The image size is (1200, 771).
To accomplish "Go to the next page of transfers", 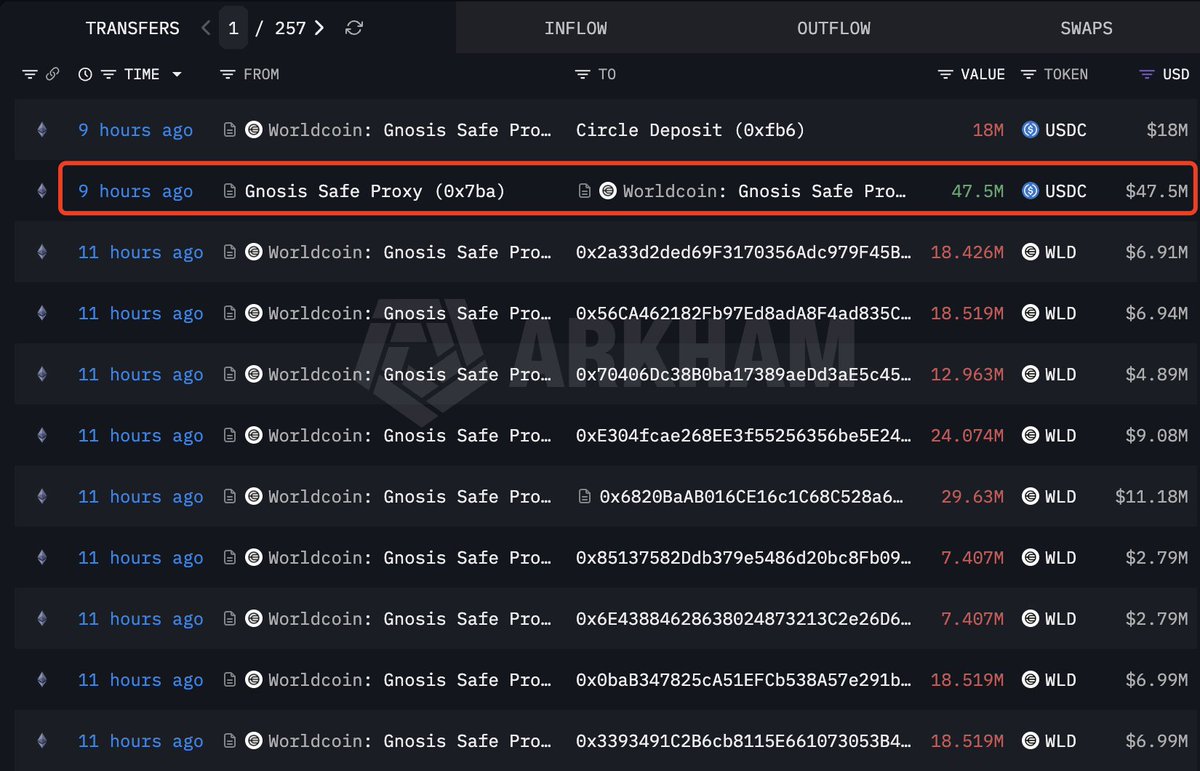I will click(x=319, y=28).
